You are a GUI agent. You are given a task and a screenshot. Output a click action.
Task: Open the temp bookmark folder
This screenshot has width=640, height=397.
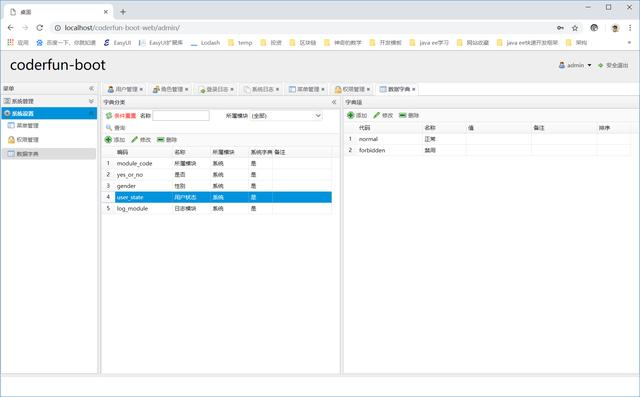click(x=240, y=42)
